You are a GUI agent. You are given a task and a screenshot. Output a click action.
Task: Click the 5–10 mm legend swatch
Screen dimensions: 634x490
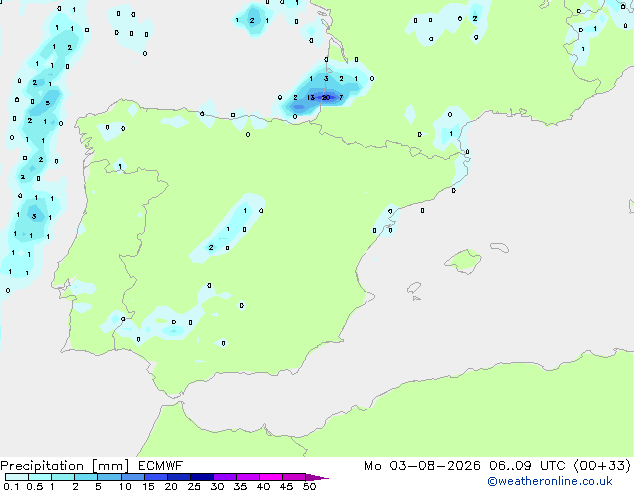point(109,477)
